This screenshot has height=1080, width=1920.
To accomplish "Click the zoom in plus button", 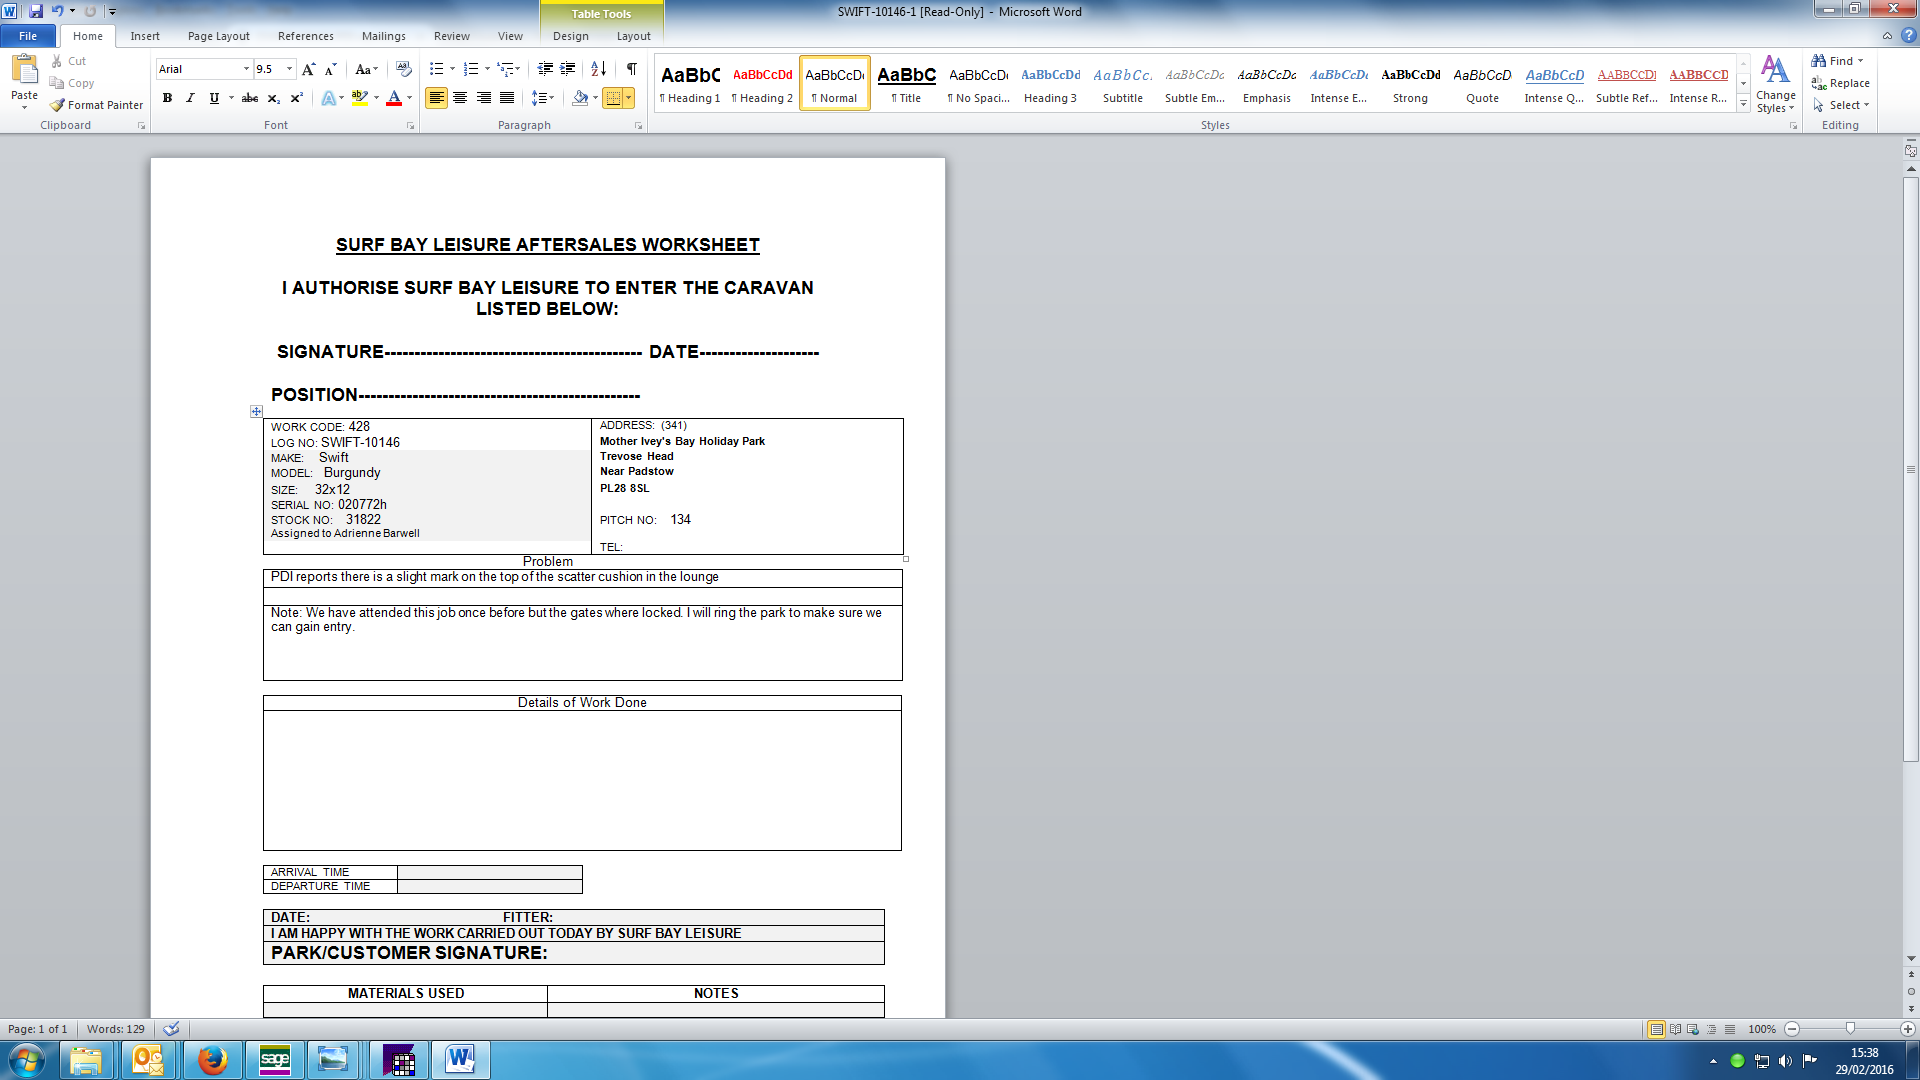I will tap(1907, 1029).
